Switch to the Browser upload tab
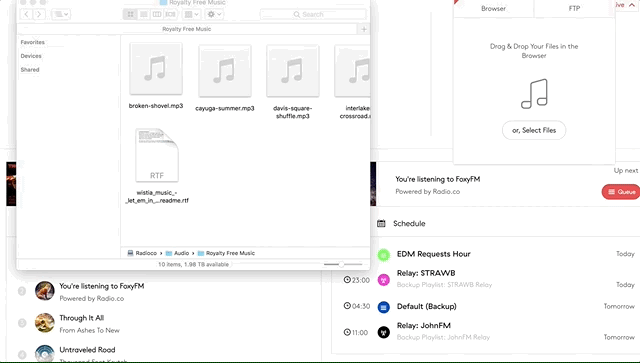 pyautogui.click(x=493, y=9)
